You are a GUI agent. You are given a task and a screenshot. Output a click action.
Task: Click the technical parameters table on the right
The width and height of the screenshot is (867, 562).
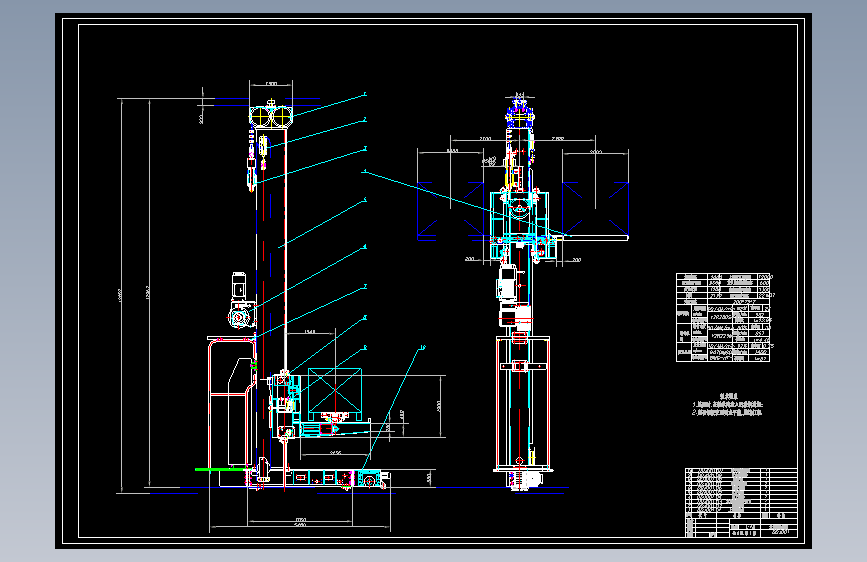[723, 318]
